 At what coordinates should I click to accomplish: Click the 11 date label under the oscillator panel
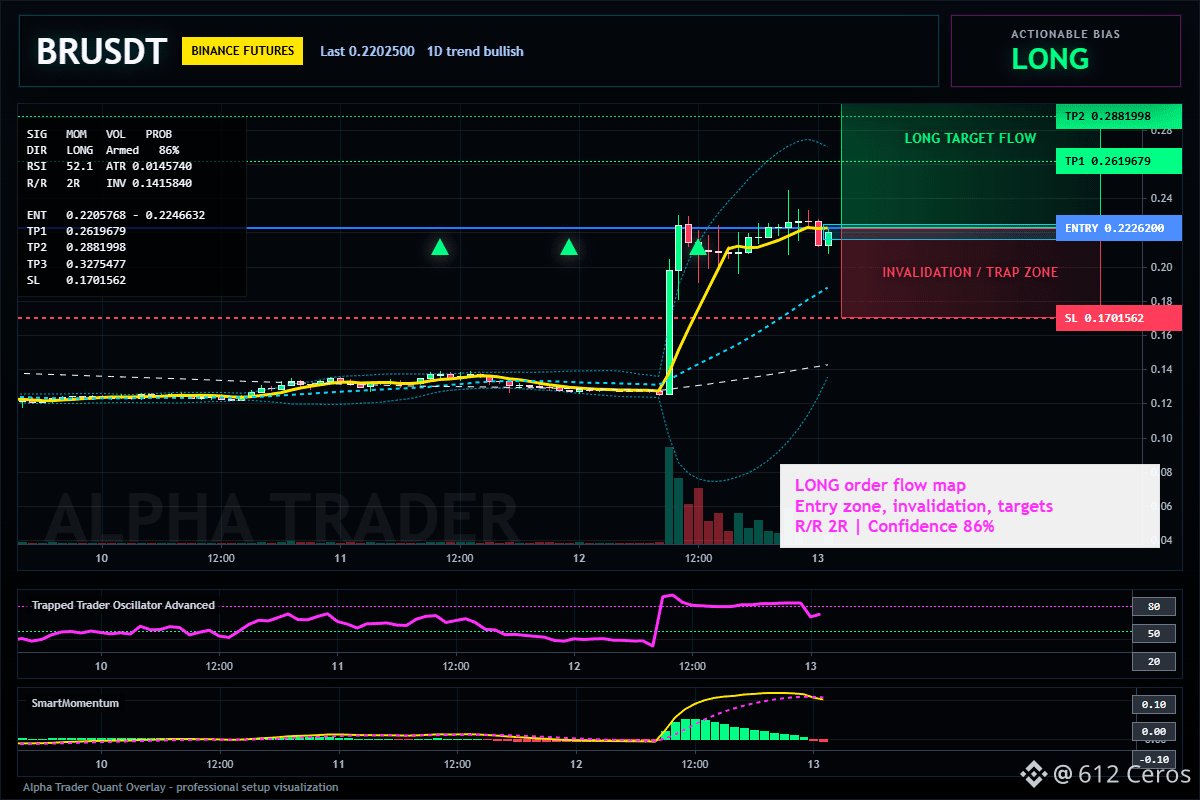tap(339, 665)
